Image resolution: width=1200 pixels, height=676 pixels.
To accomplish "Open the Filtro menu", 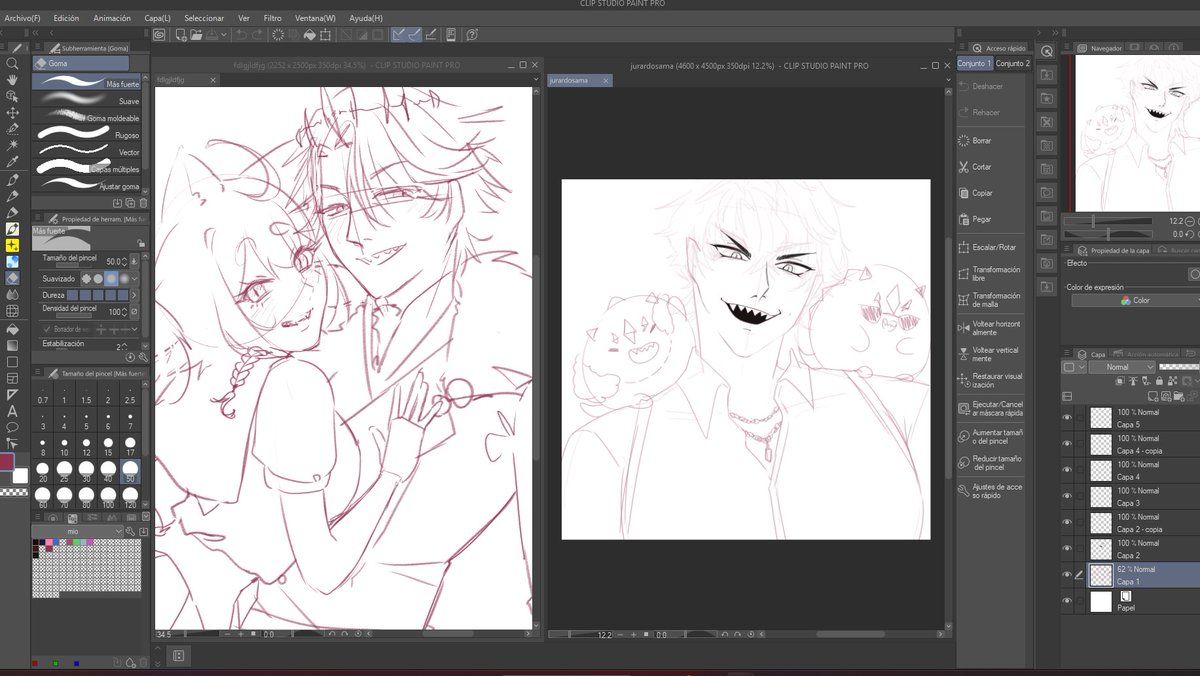I will (272, 18).
